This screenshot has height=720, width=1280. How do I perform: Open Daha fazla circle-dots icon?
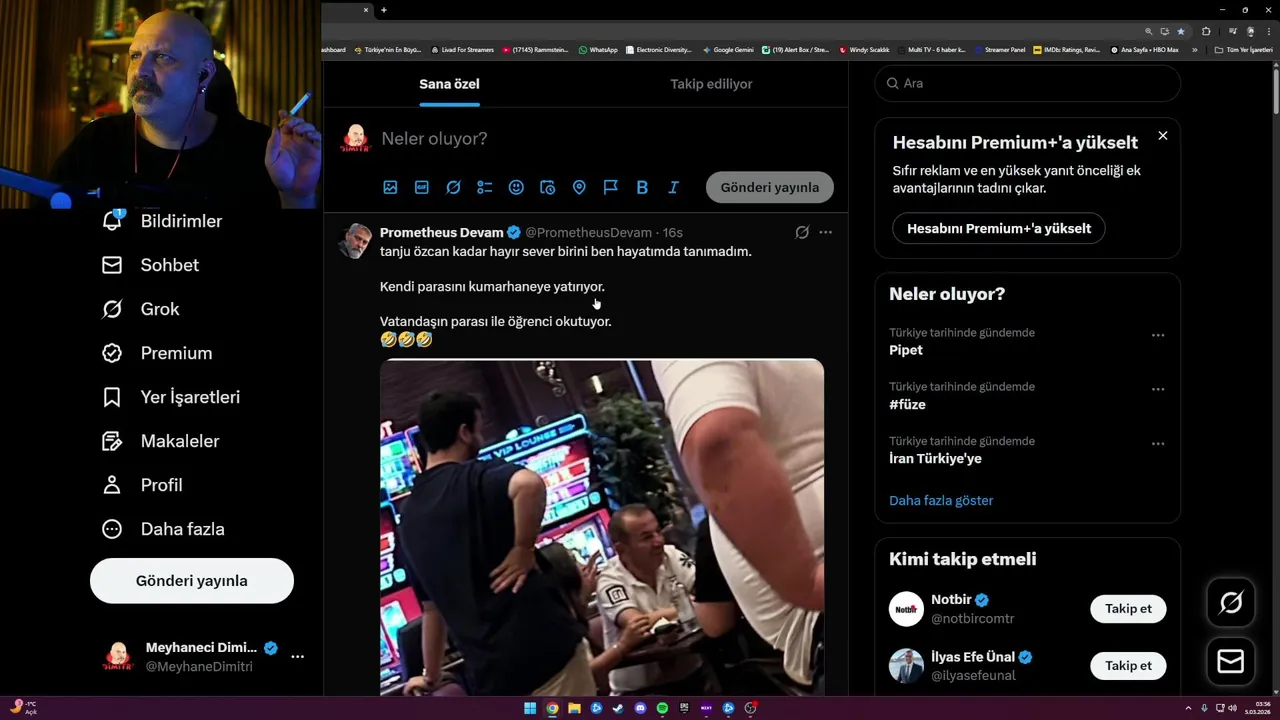112,529
